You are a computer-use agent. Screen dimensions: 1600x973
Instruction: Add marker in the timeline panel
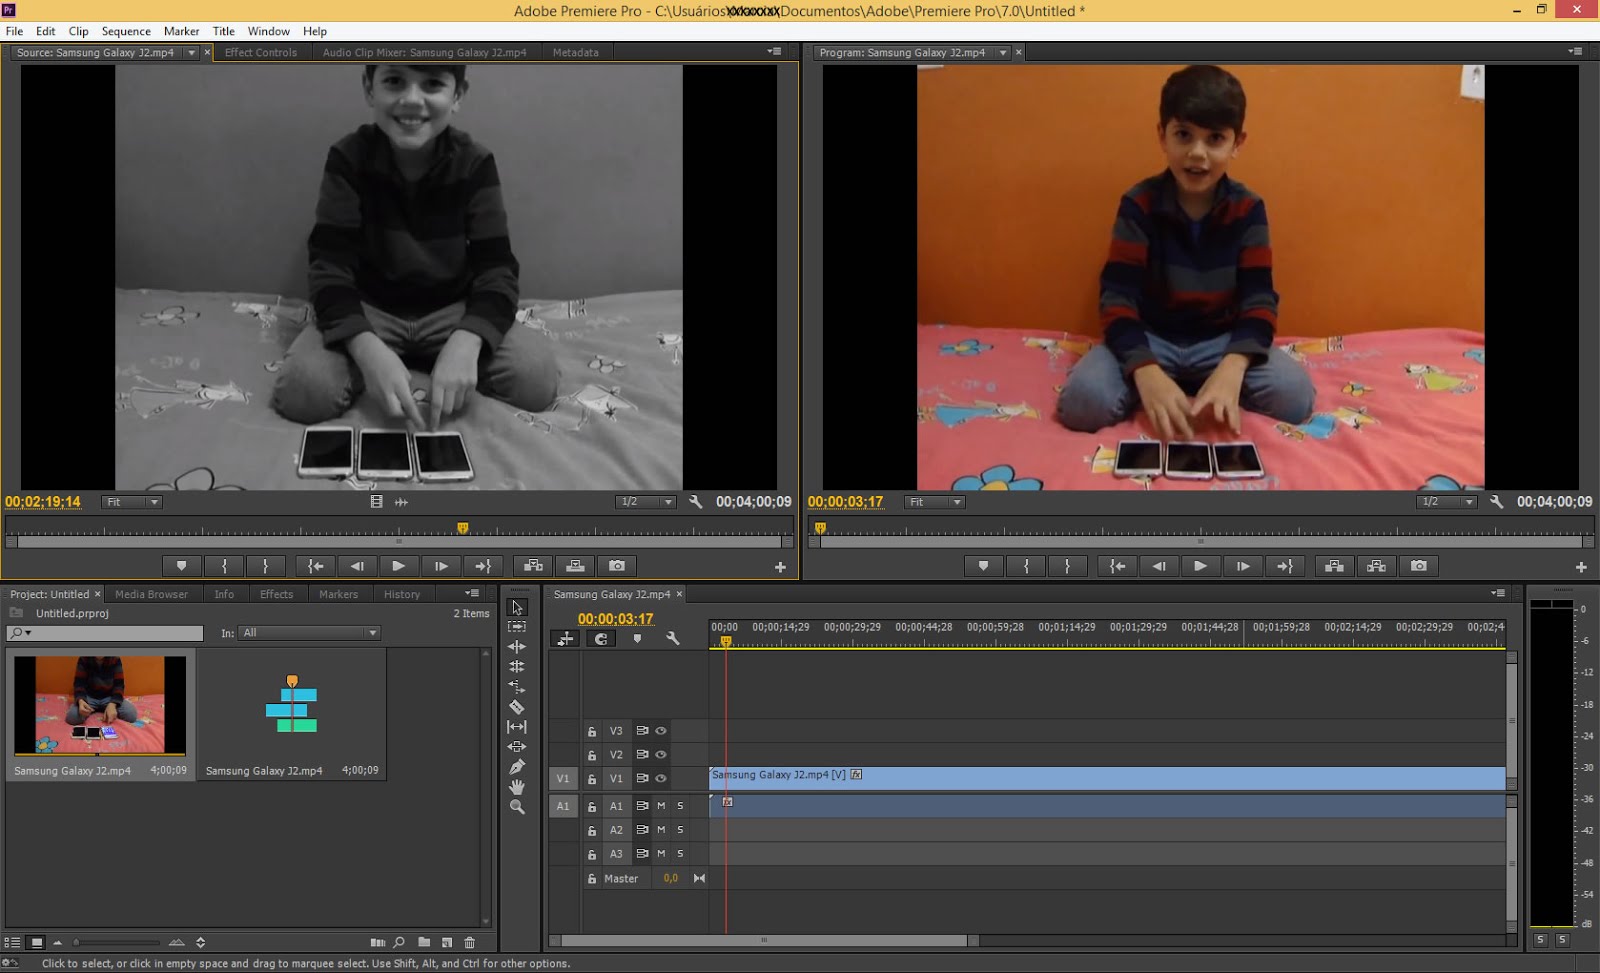click(637, 638)
